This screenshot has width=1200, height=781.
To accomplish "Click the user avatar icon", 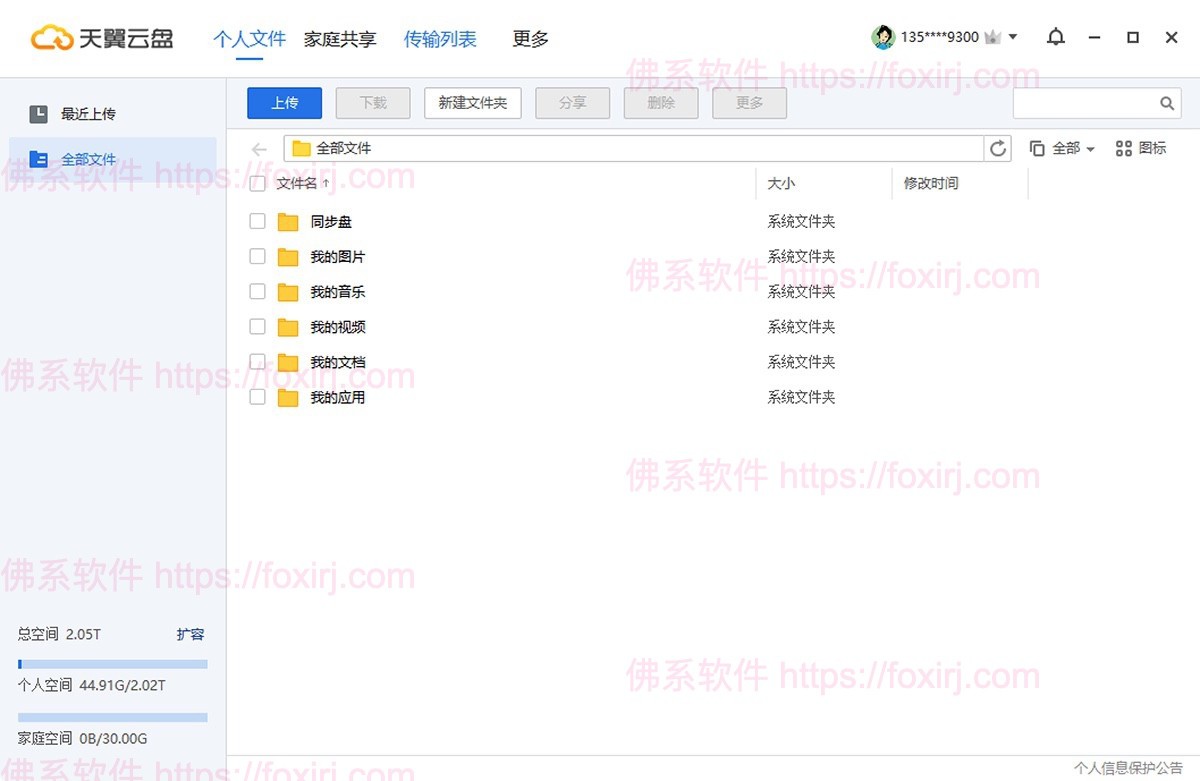I will click(883, 38).
